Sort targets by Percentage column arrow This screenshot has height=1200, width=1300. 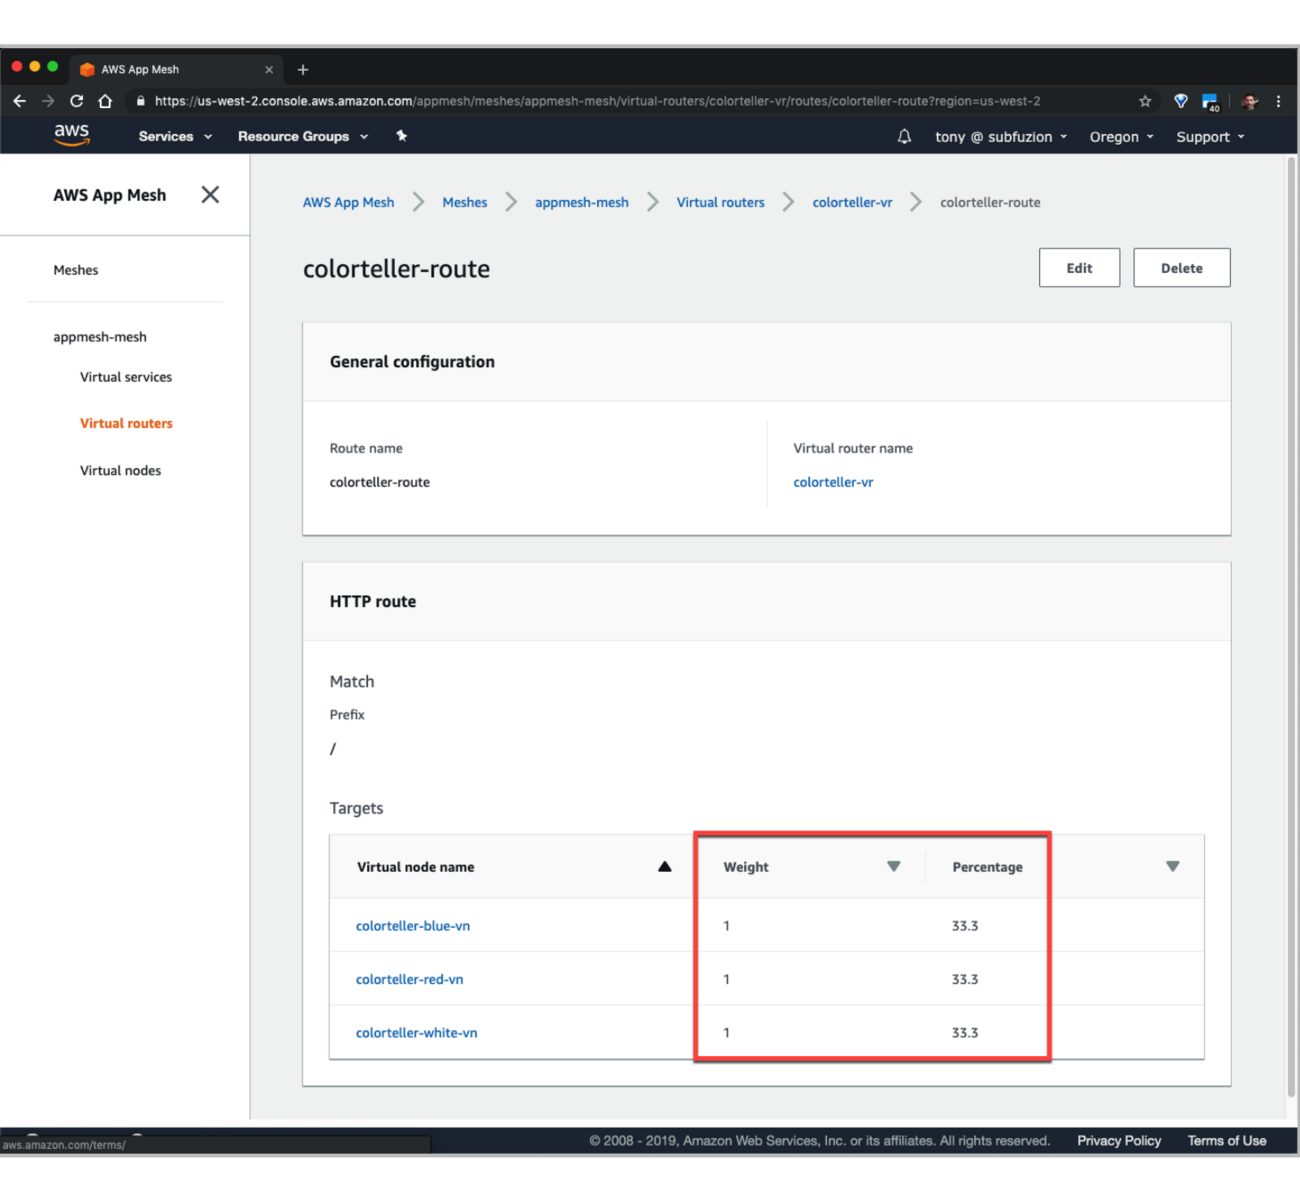point(1172,867)
